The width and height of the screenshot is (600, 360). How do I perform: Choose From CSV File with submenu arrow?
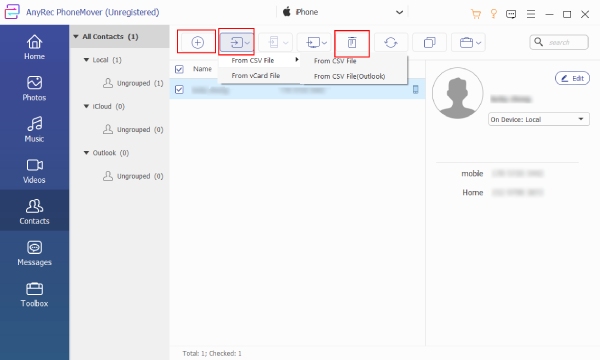coord(259,60)
